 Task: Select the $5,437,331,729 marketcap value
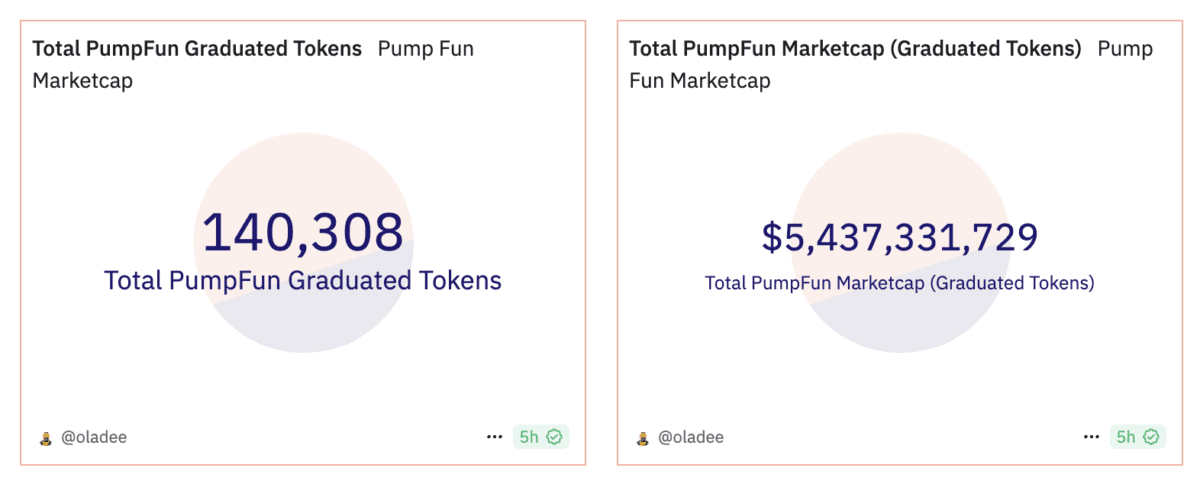pos(900,237)
